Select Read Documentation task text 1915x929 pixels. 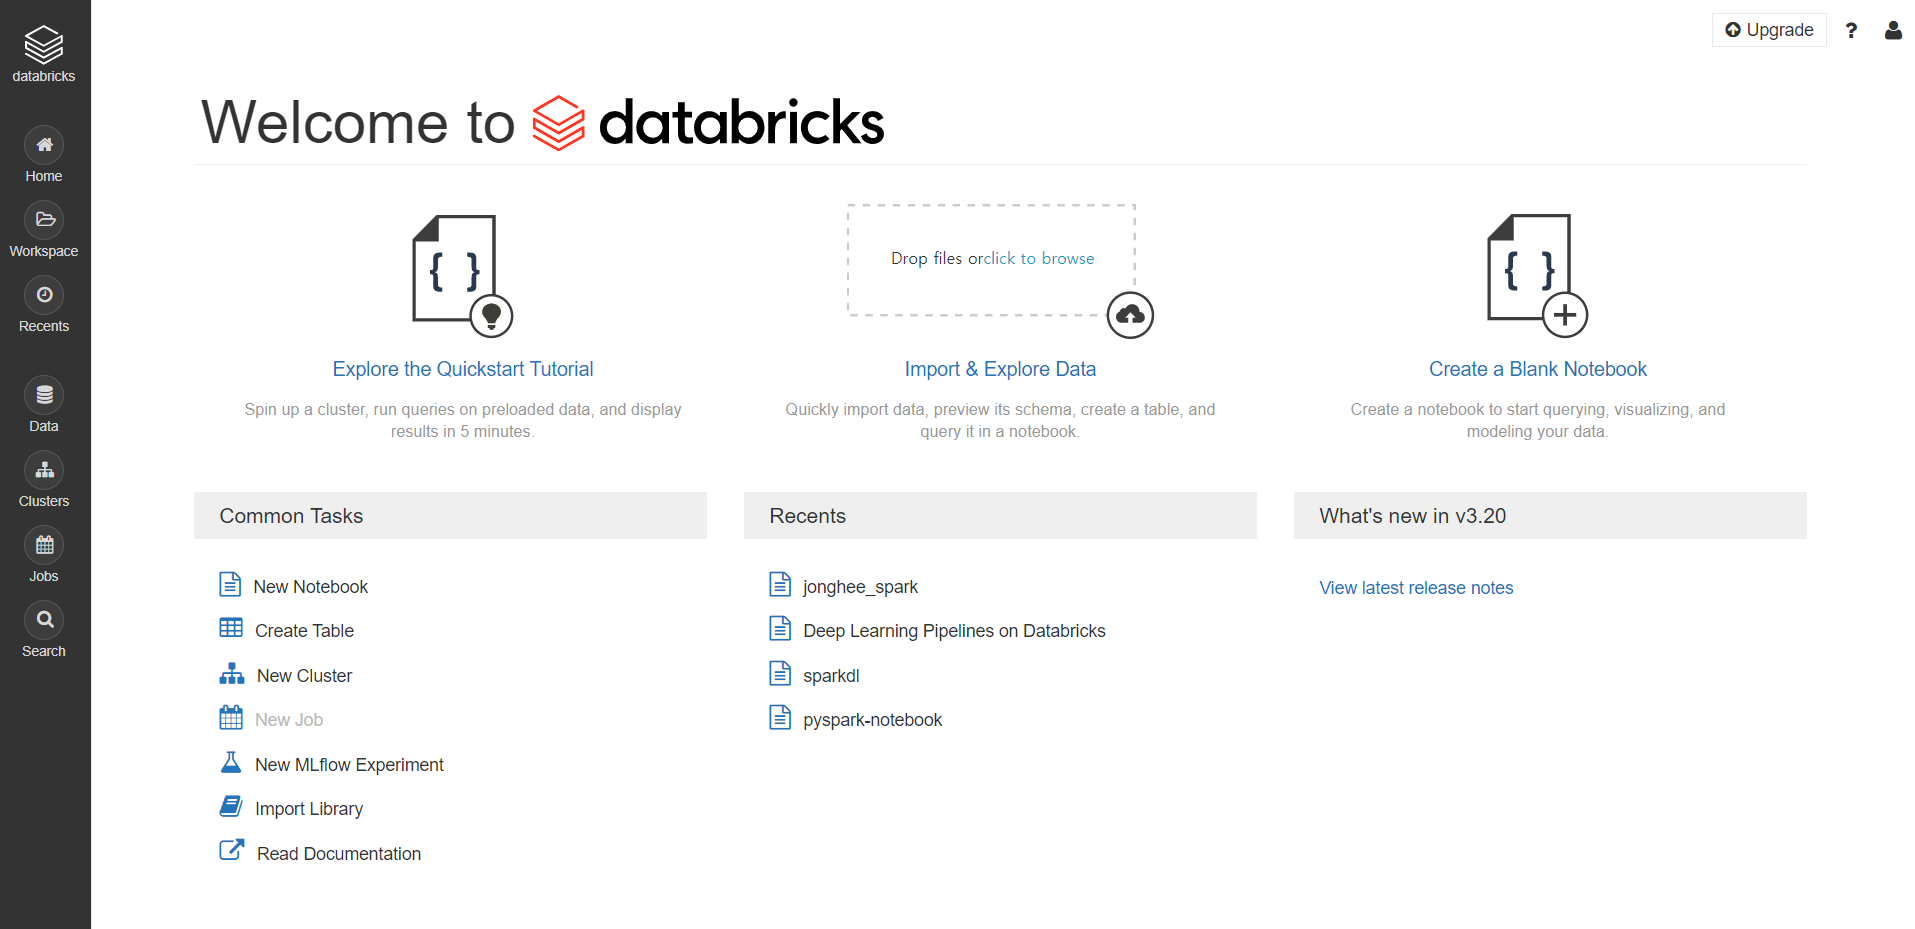coord(339,854)
